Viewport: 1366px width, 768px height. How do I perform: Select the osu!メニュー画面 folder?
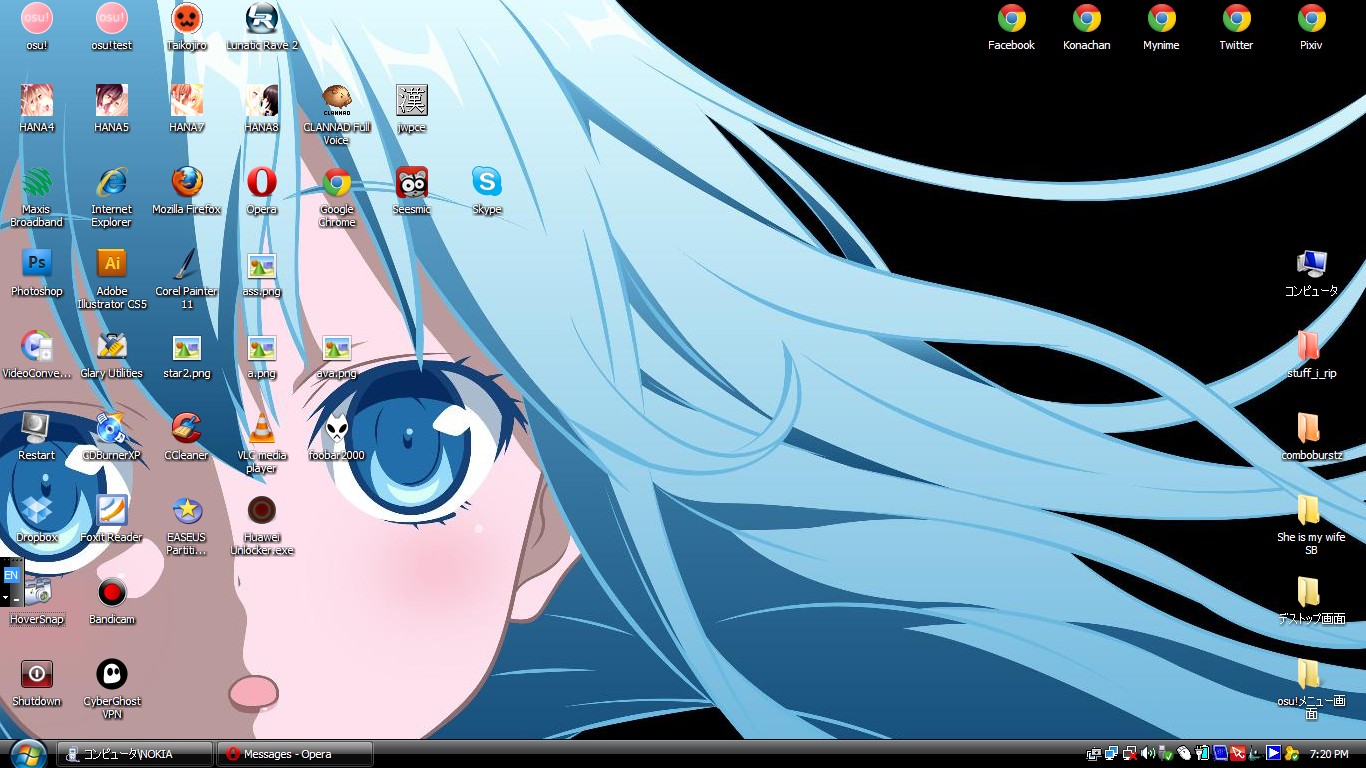click(1311, 689)
